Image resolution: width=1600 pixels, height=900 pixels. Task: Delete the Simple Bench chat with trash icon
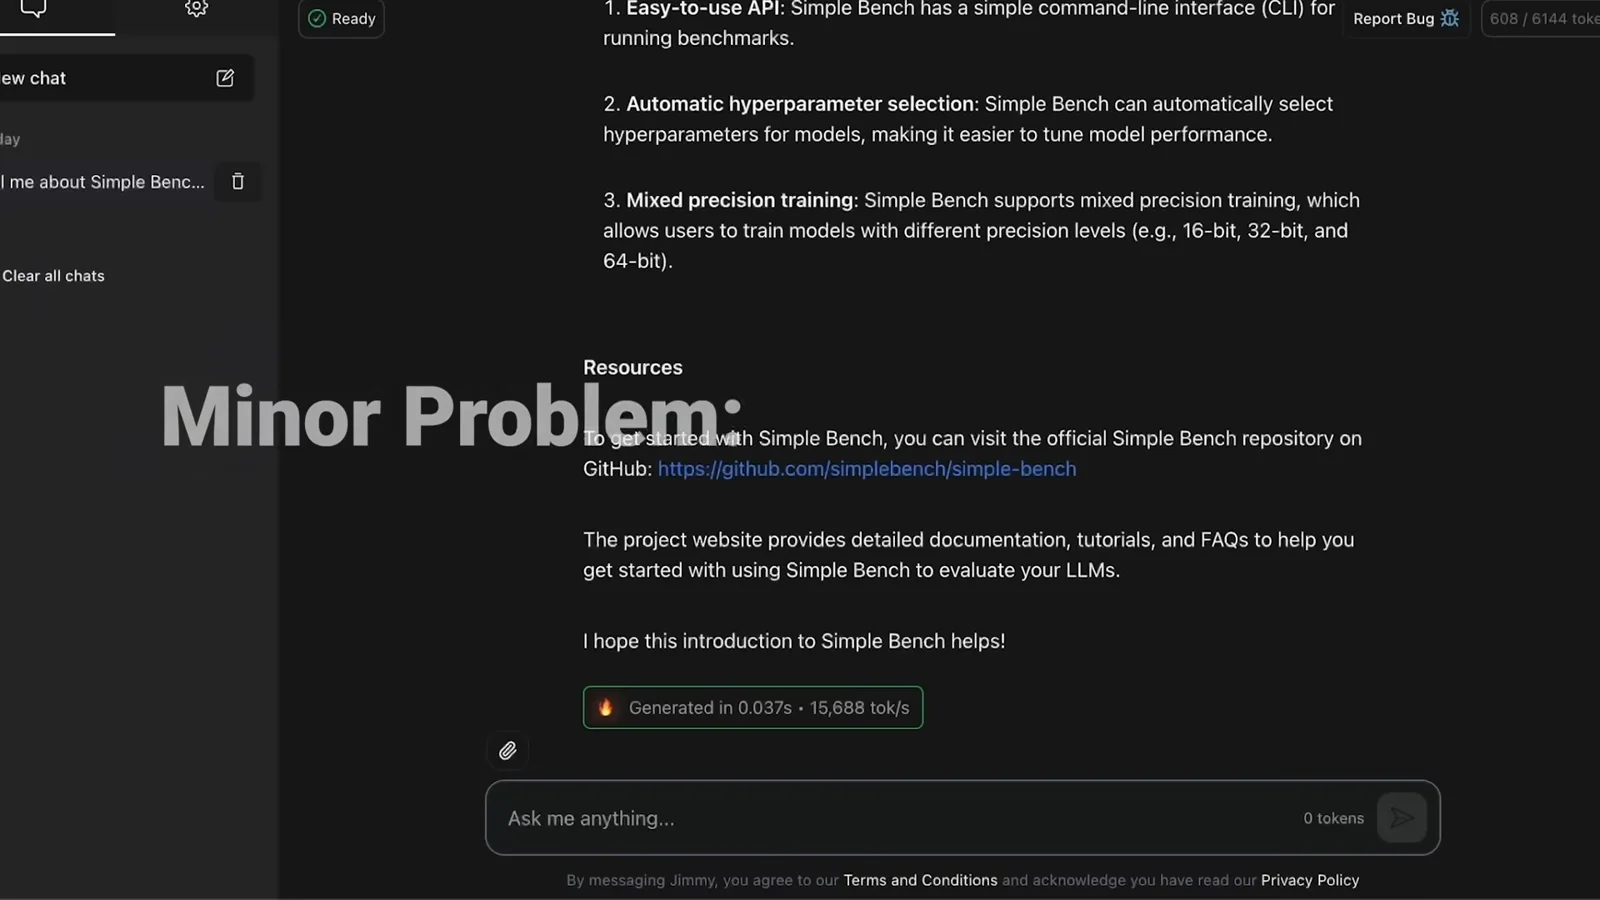(x=238, y=182)
